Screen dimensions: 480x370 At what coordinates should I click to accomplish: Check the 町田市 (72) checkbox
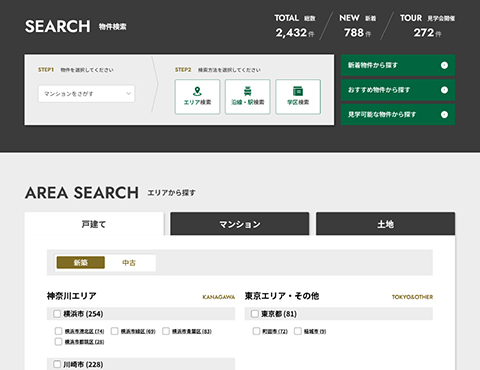(256, 331)
